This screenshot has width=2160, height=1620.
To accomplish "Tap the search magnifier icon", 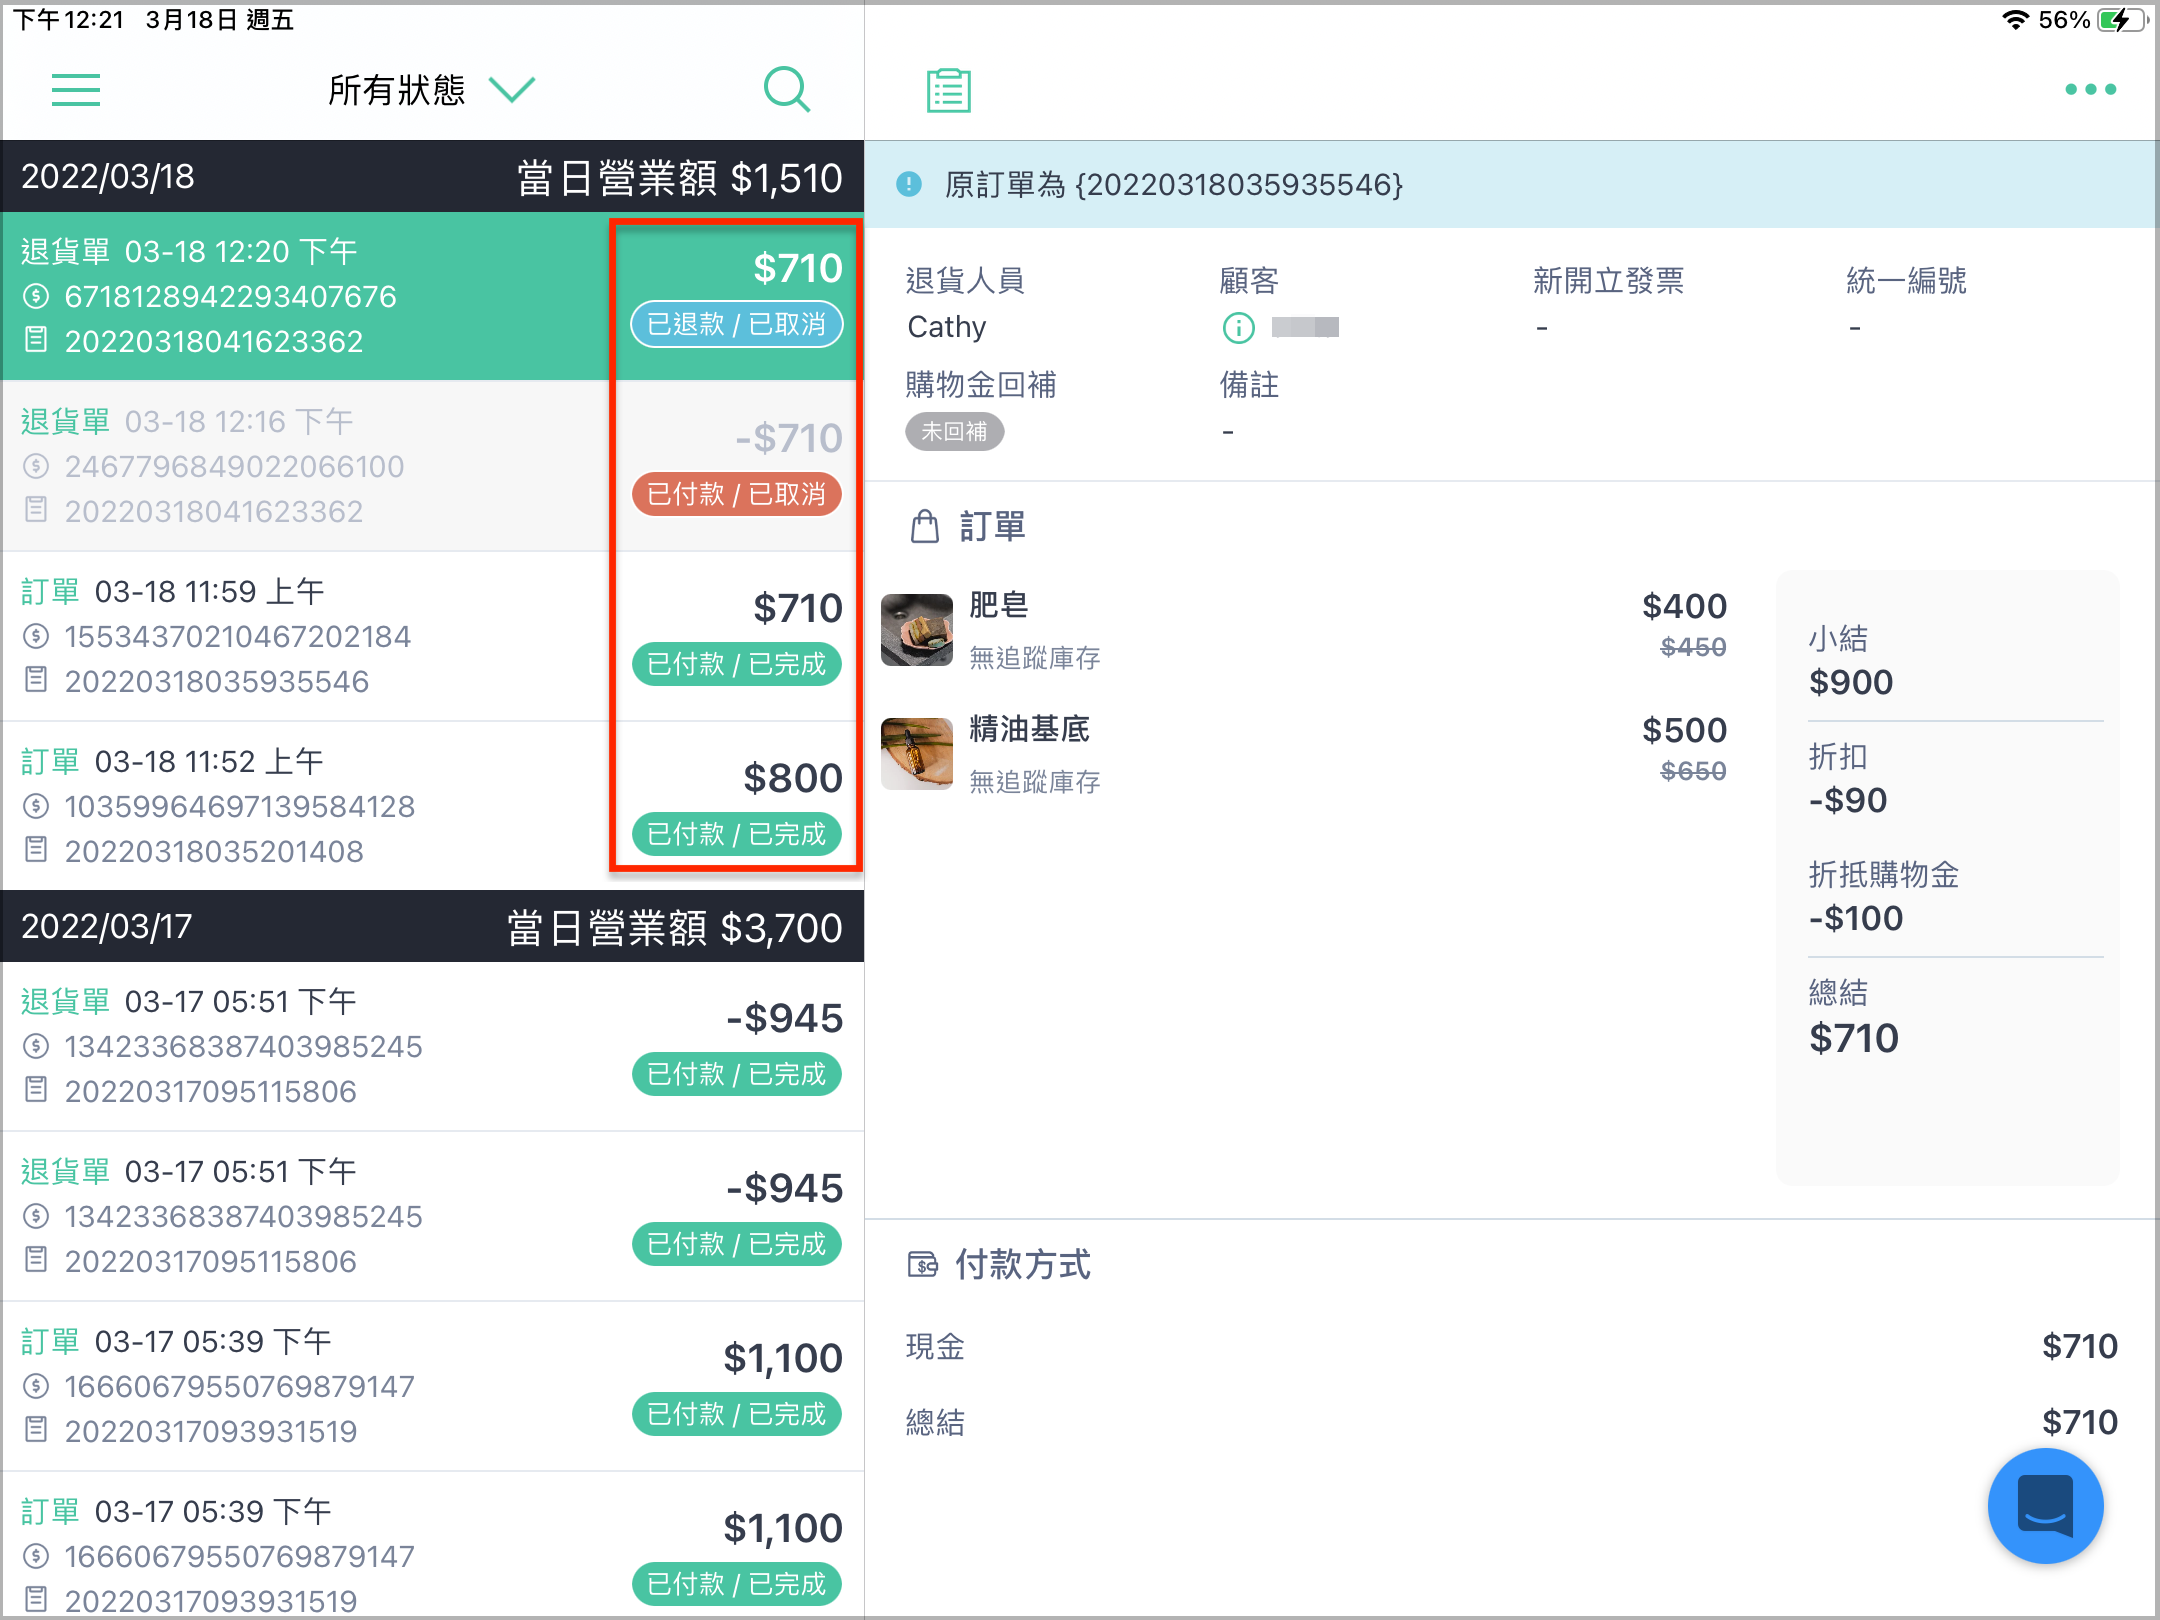I will pos(787,90).
